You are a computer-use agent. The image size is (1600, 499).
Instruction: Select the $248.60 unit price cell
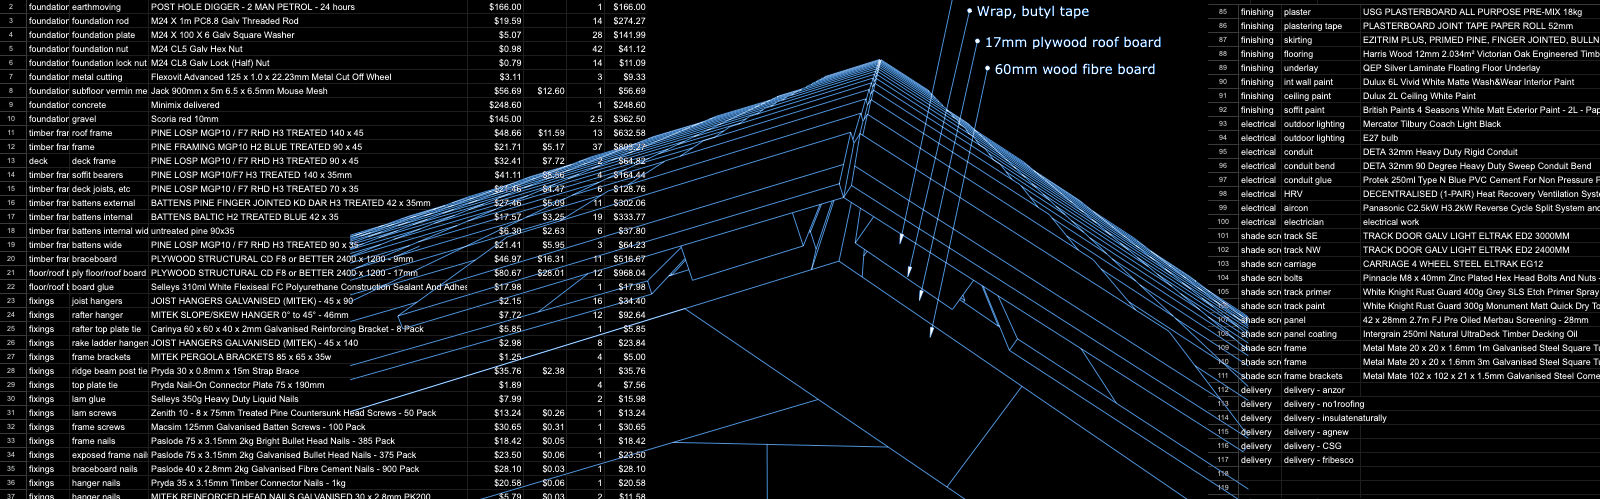pyautogui.click(x=505, y=105)
